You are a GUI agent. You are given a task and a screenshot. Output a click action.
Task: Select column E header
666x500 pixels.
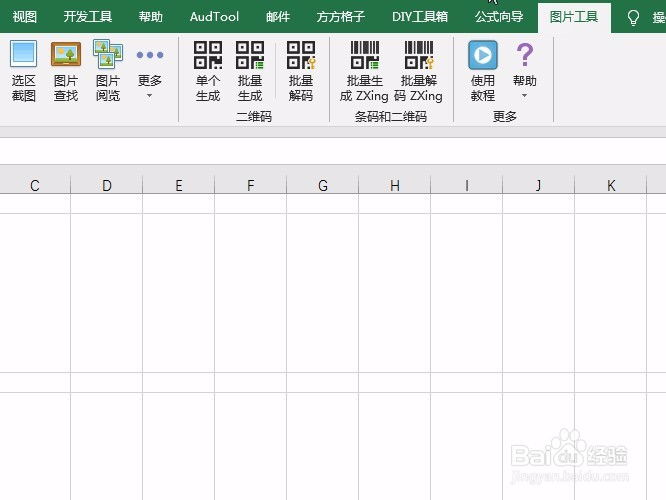point(179,185)
